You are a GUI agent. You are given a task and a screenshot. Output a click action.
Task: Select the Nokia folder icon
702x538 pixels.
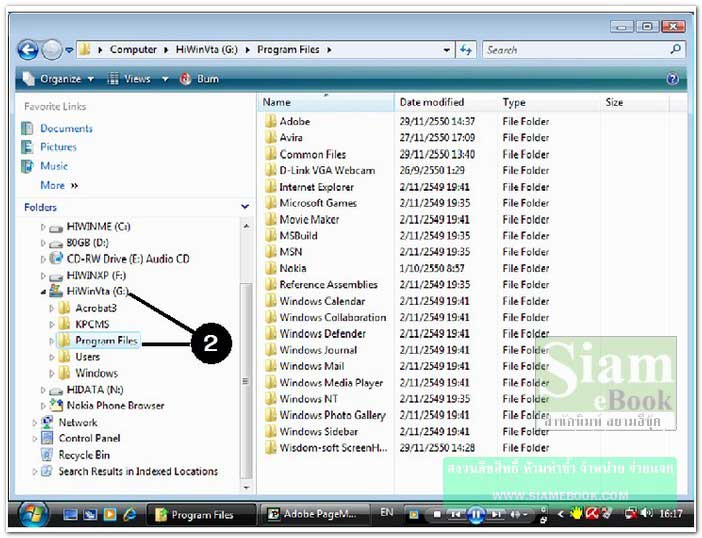click(x=270, y=268)
